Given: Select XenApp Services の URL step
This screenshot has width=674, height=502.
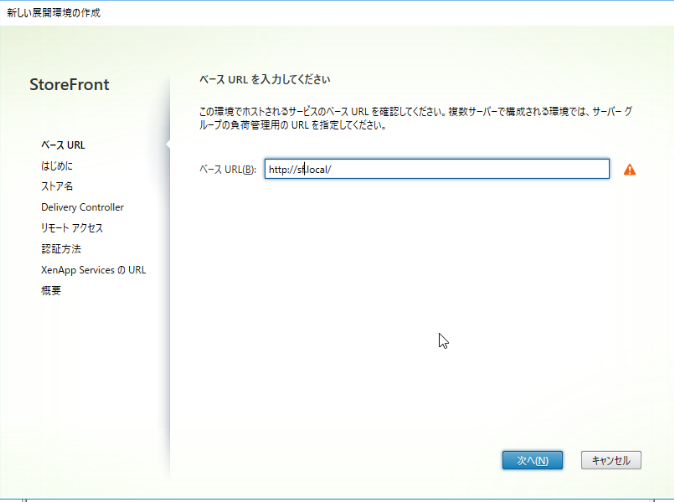Looking at the screenshot, I should click(94, 270).
